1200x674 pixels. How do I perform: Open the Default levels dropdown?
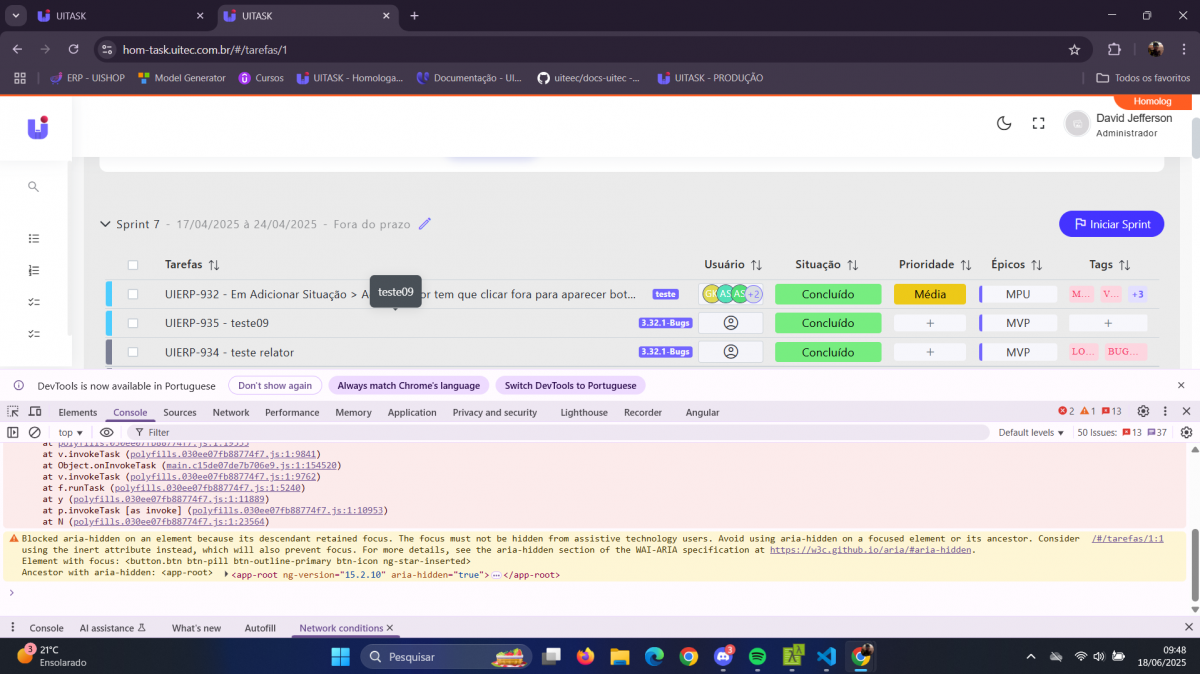click(1031, 432)
